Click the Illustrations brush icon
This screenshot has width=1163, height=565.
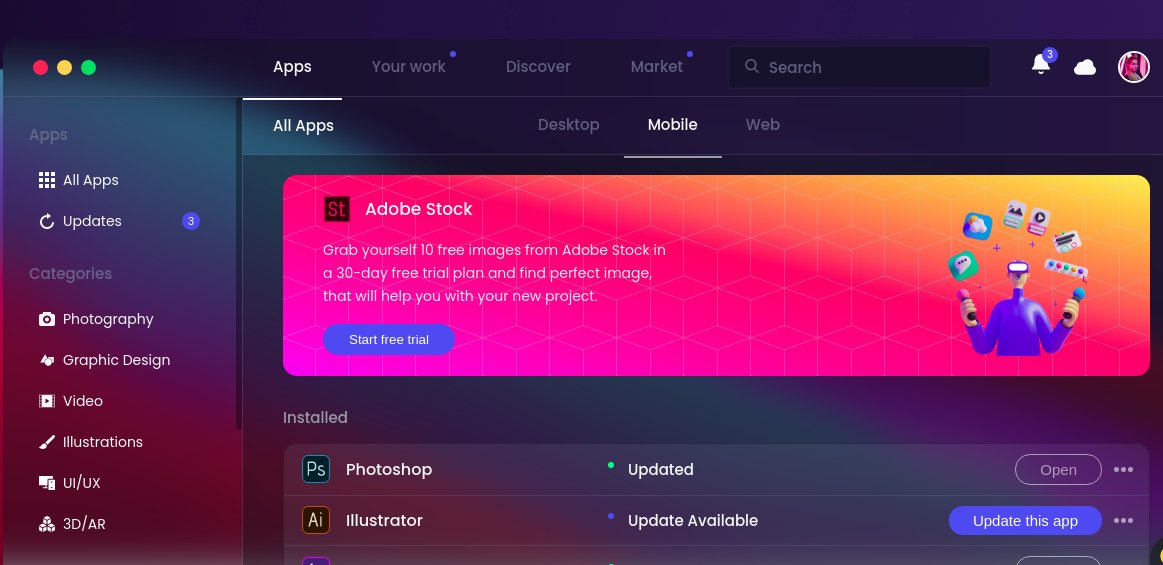[x=47, y=442]
